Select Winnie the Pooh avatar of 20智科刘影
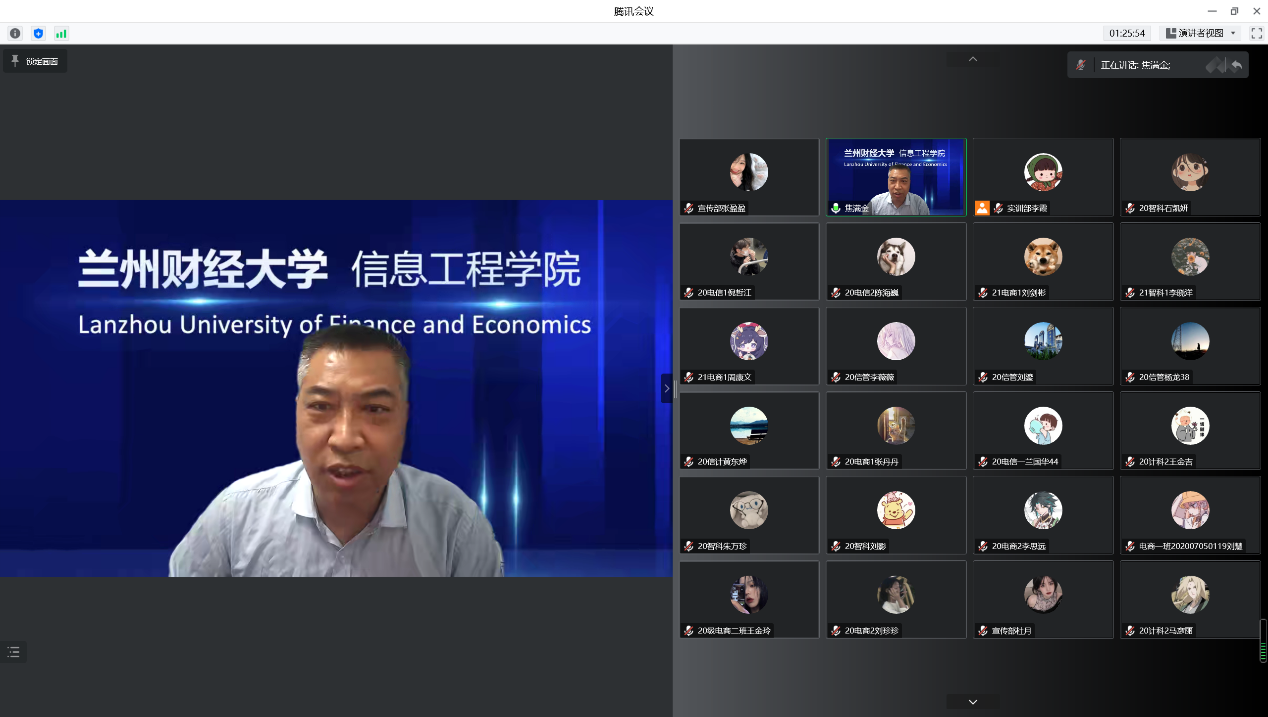The height and width of the screenshot is (717, 1268). pos(896,510)
